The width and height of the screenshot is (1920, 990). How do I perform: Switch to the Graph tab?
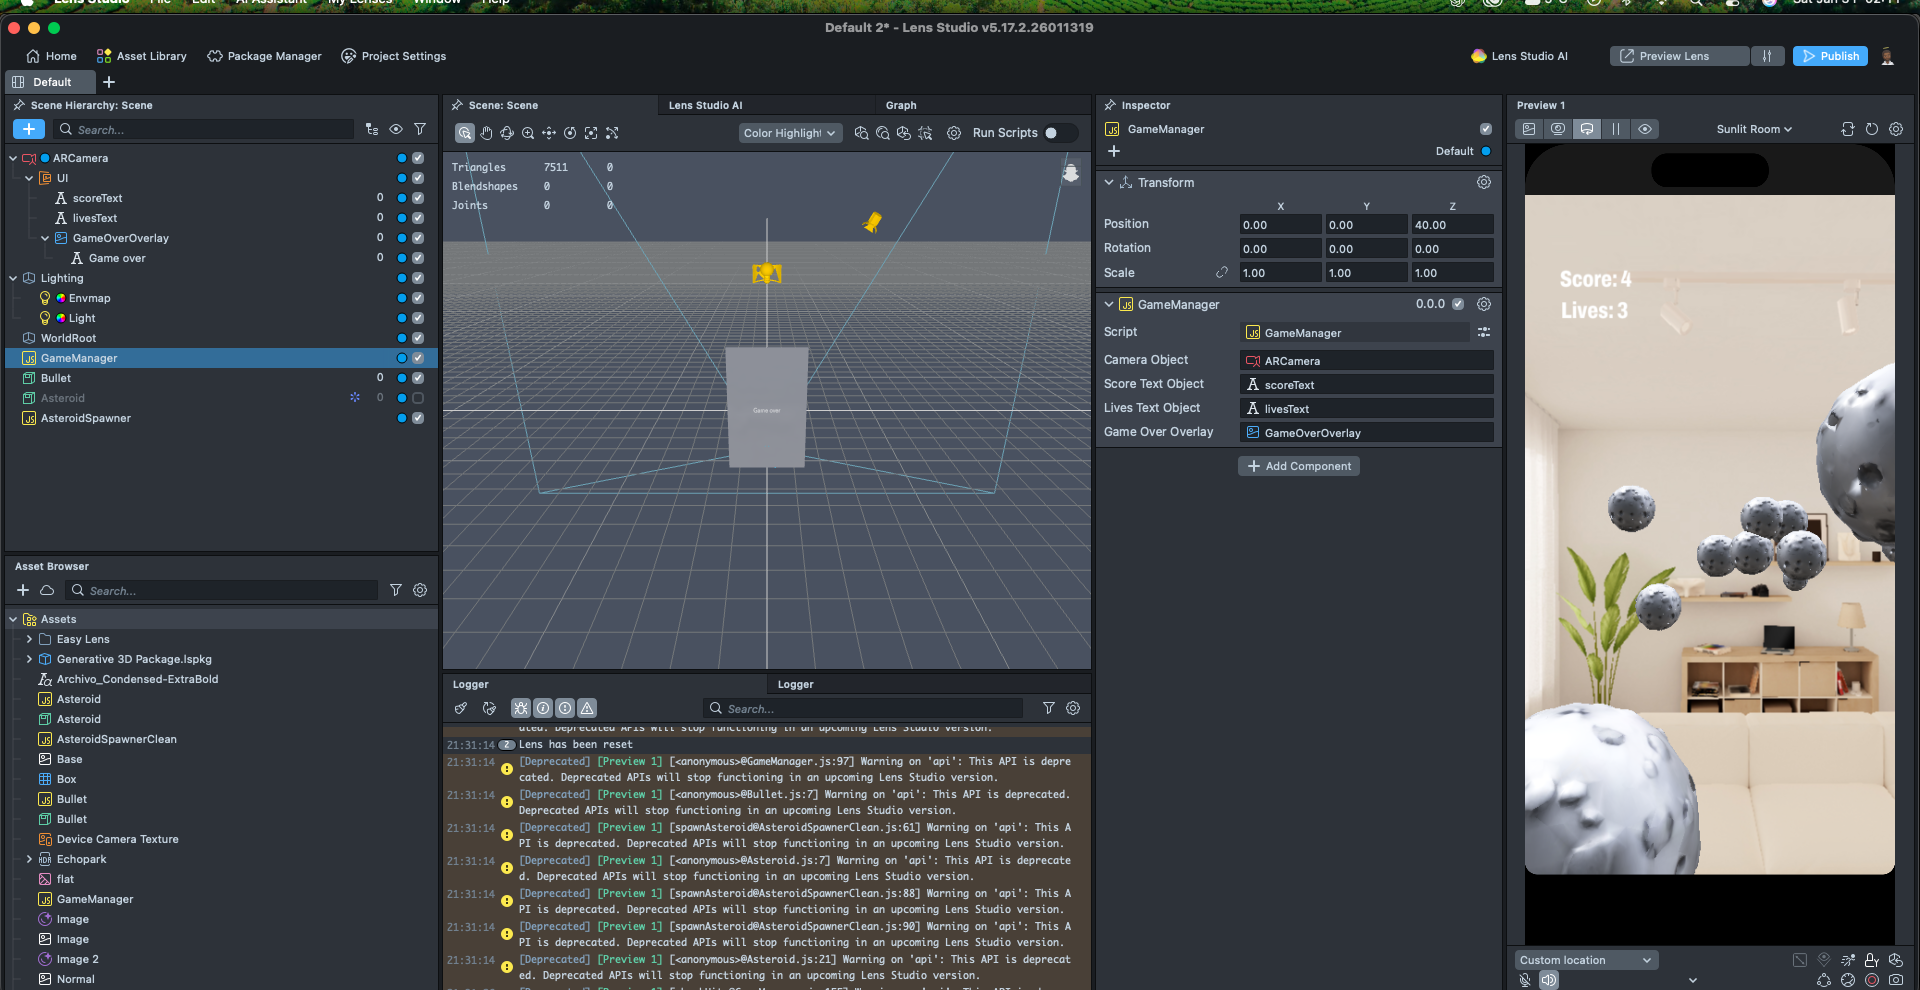[x=901, y=105]
